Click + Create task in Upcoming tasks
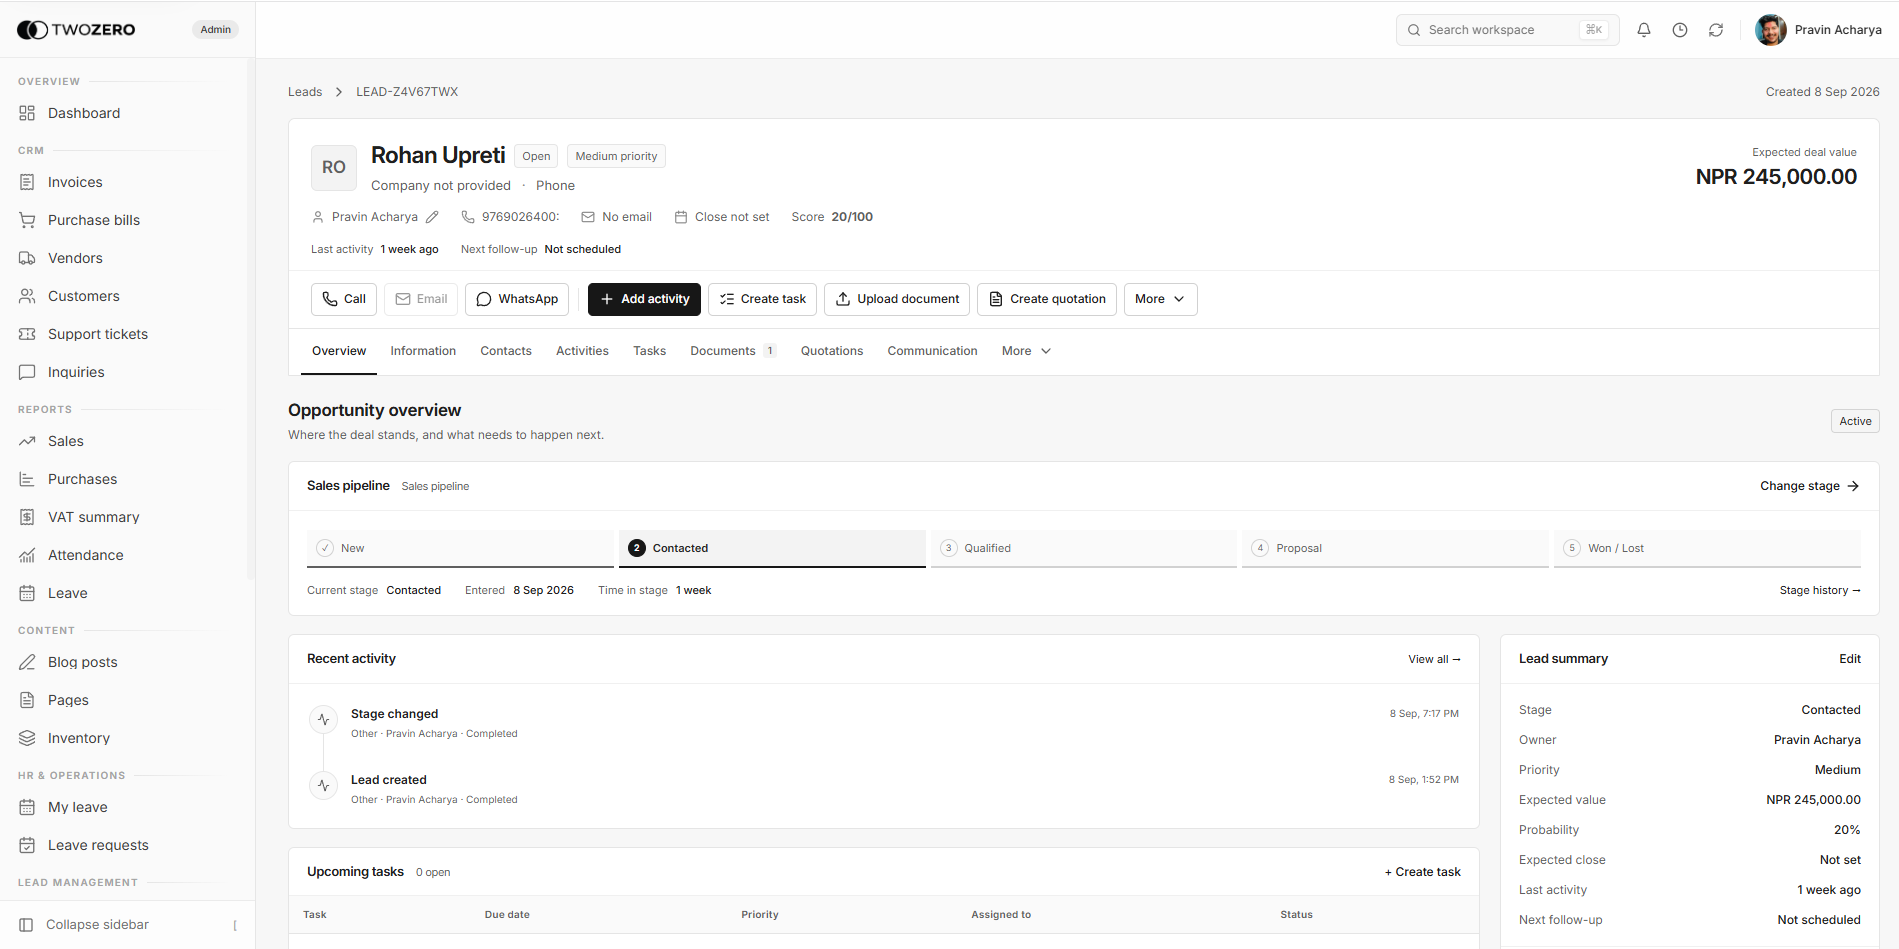1899x949 pixels. (1423, 872)
